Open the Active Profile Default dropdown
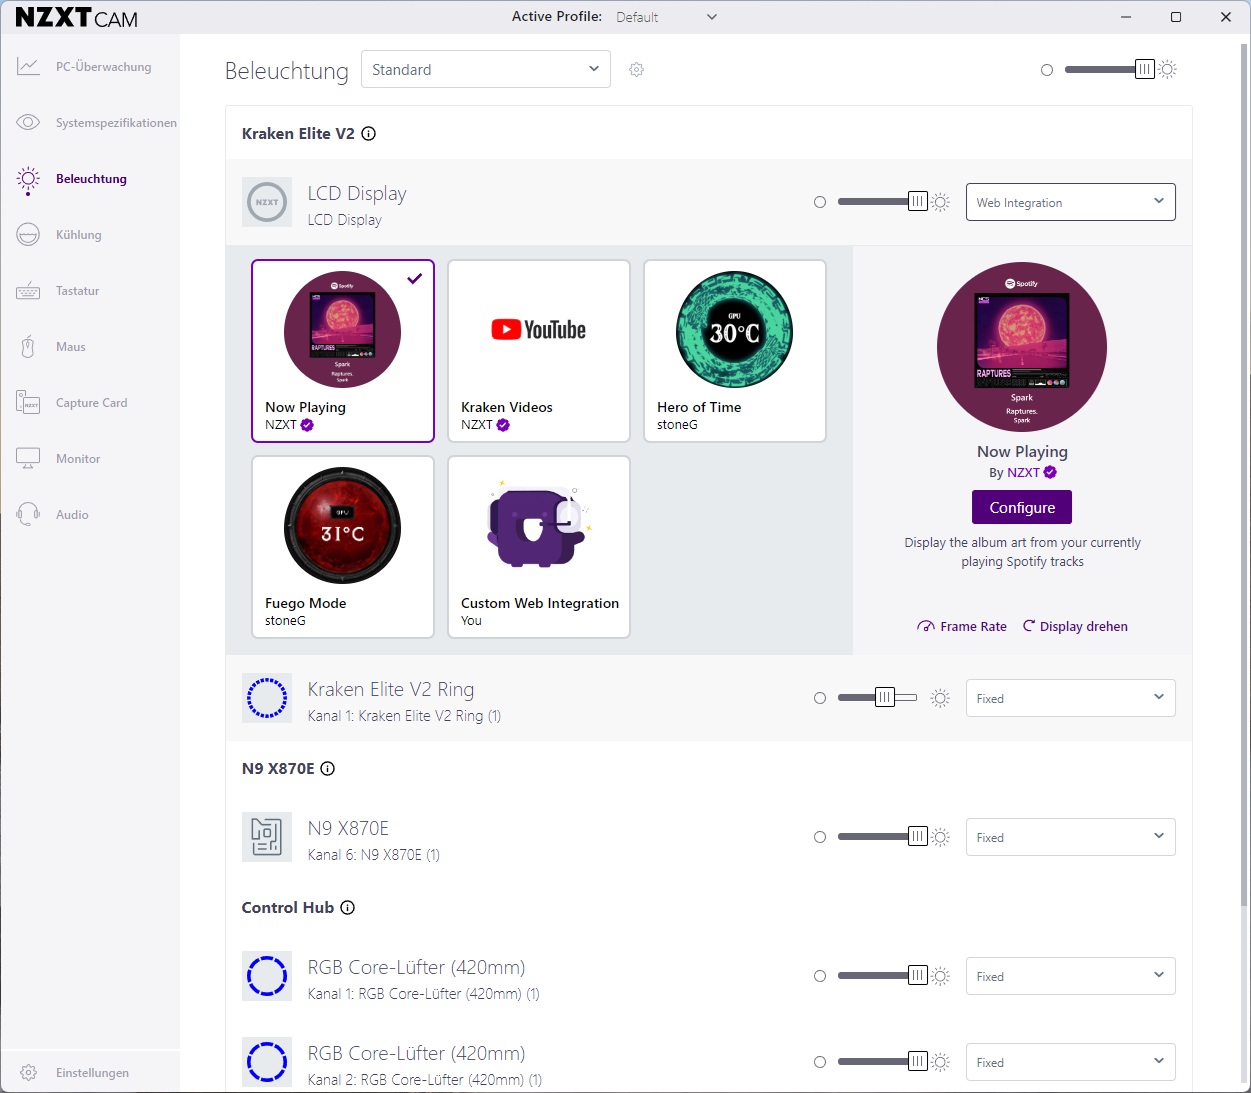This screenshot has height=1093, width=1251. coord(666,17)
